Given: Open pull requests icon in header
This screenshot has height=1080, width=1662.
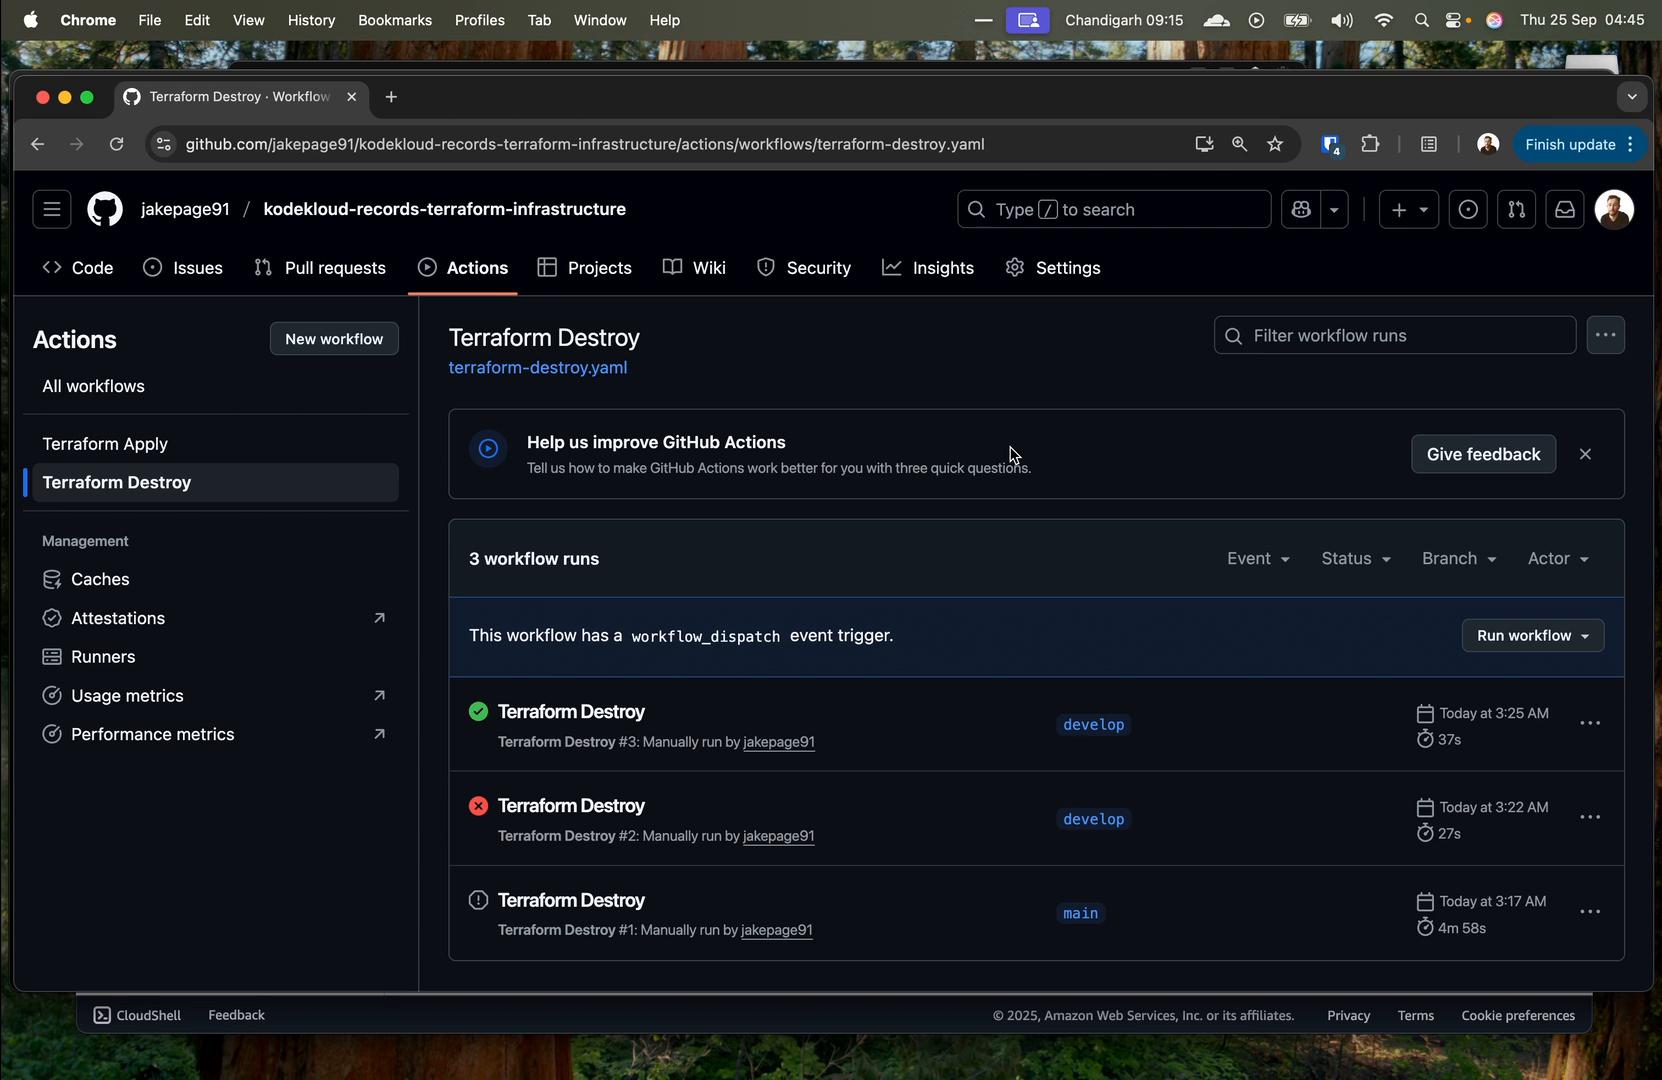Looking at the screenshot, I should [x=1517, y=210].
